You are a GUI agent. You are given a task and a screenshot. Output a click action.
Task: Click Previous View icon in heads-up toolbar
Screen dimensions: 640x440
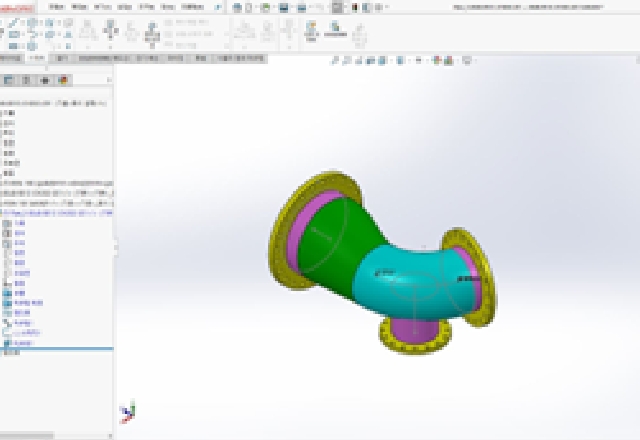click(x=358, y=61)
